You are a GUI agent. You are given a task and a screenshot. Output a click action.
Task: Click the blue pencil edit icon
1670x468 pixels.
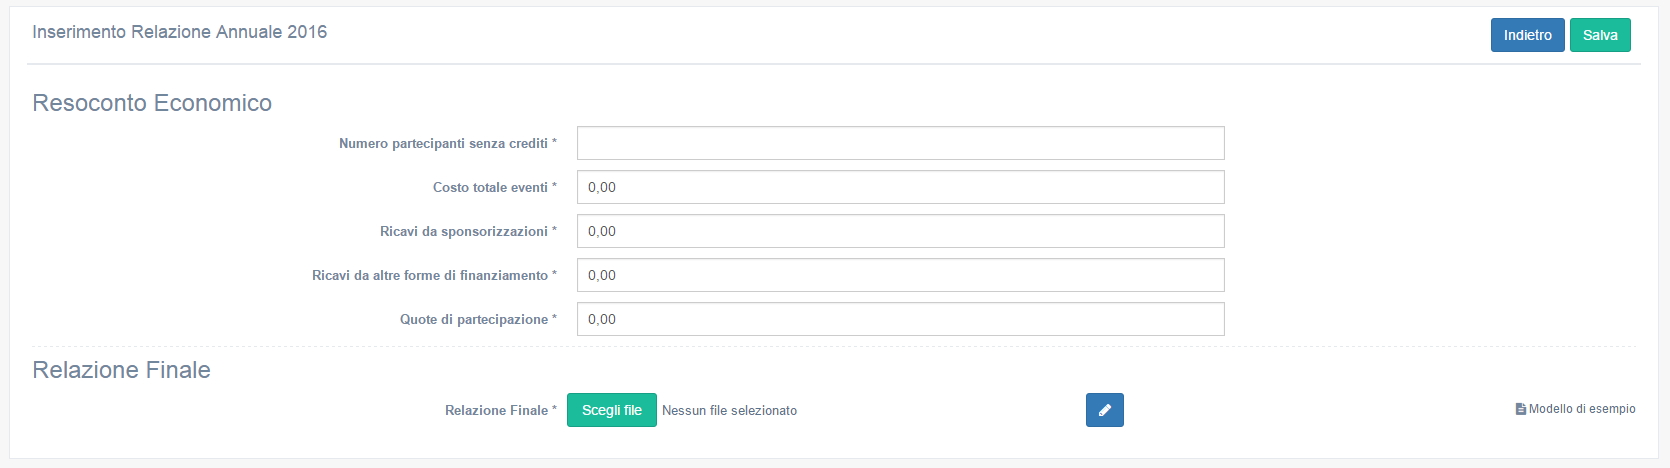(1104, 410)
